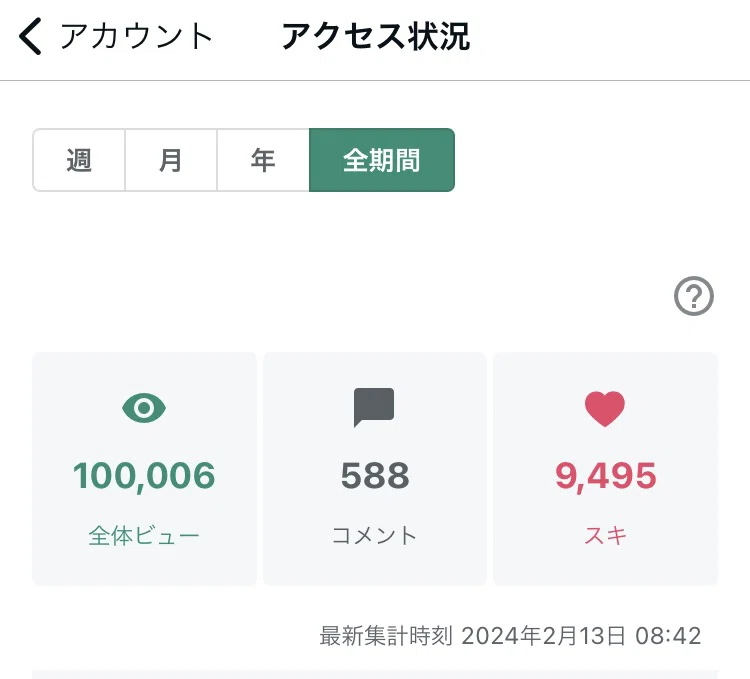Select the 全期間 (all time) tab
This screenshot has width=750, height=679.
[x=382, y=160]
